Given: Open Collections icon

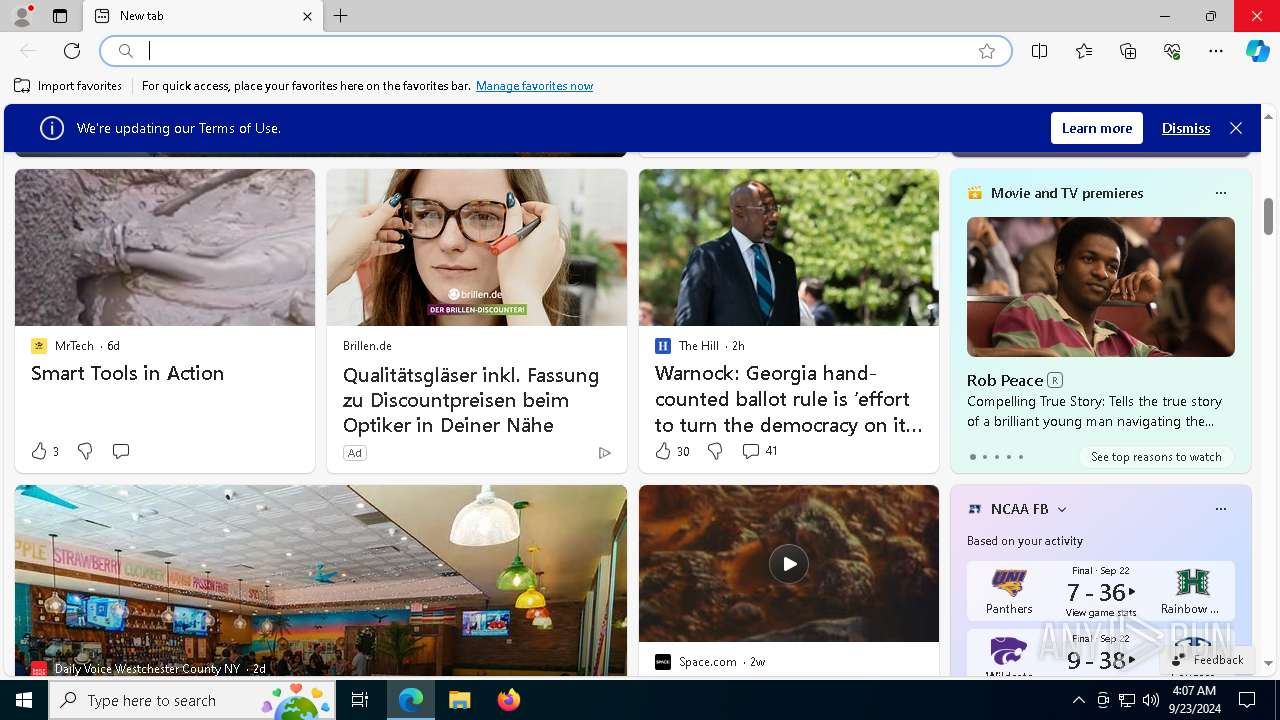Looking at the screenshot, I should (1128, 51).
